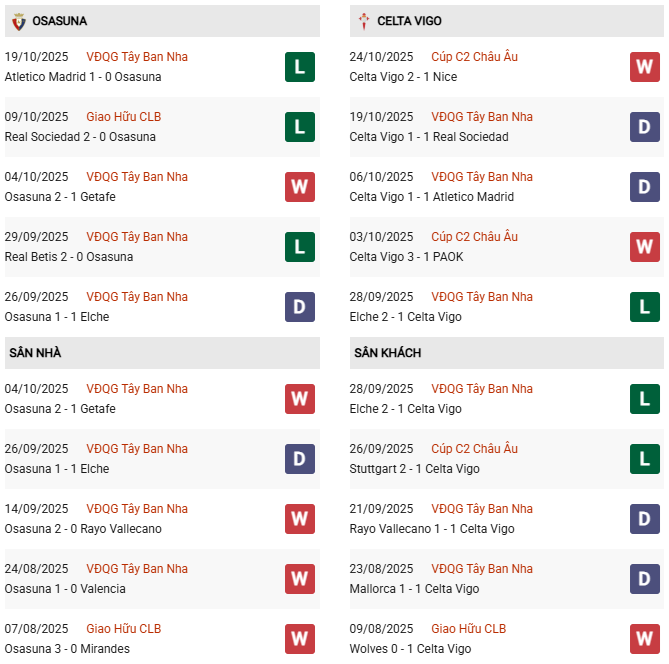Image resolution: width=669 pixels, height=664 pixels.
Task: Click draw badge for Celta Vigo 1-1 Atletico Madrid
Action: (x=644, y=187)
